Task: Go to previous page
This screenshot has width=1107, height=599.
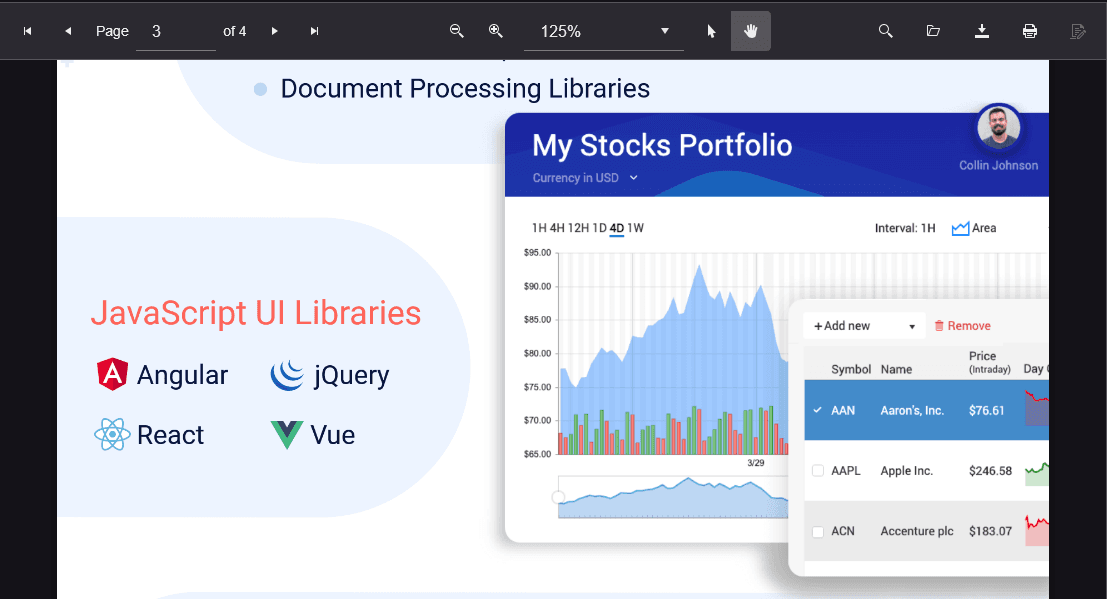Action: click(68, 31)
